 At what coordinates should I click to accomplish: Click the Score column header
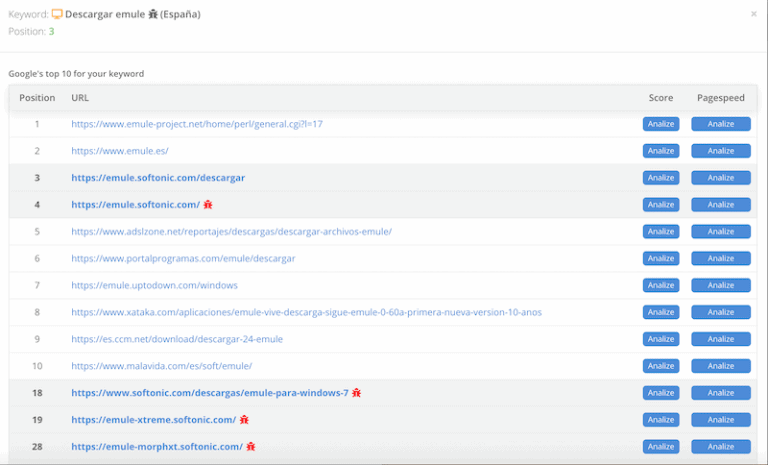(661, 98)
